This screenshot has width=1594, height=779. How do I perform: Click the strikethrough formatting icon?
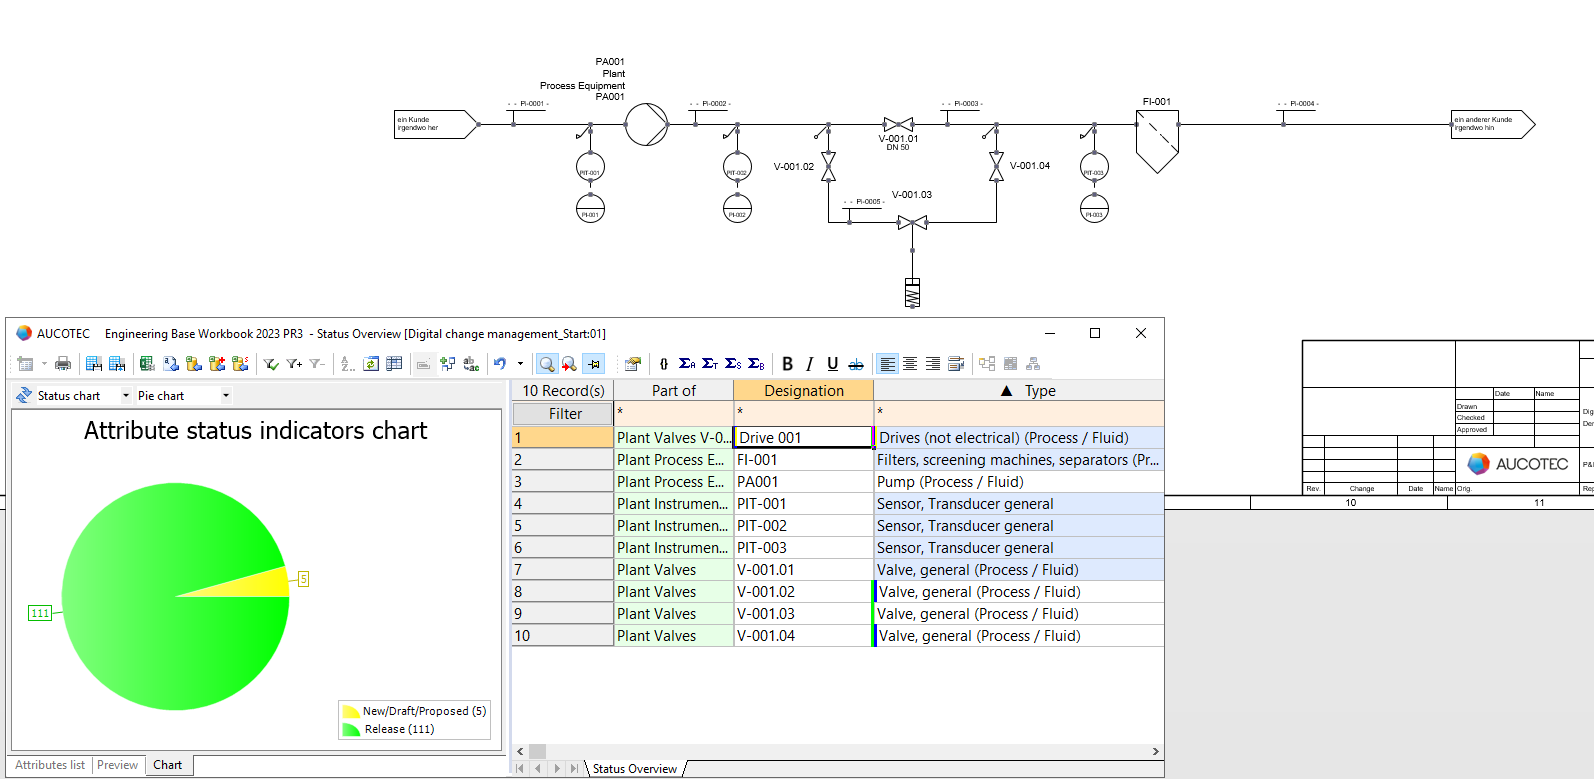pos(856,364)
